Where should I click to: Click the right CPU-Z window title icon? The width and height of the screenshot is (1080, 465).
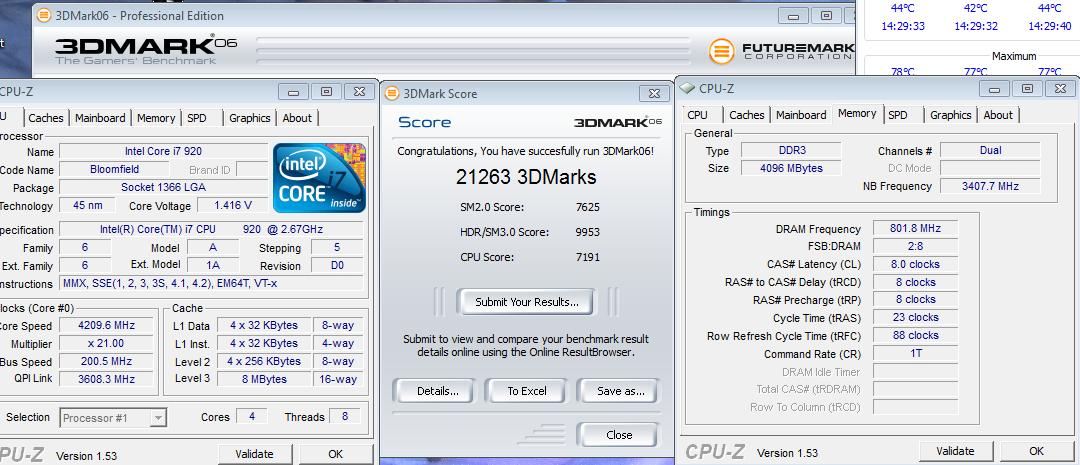tap(687, 88)
